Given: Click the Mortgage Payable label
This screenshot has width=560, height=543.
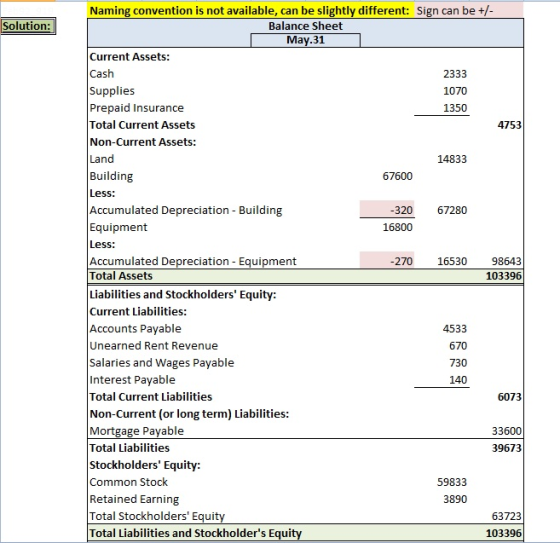Looking at the screenshot, I should tap(136, 431).
